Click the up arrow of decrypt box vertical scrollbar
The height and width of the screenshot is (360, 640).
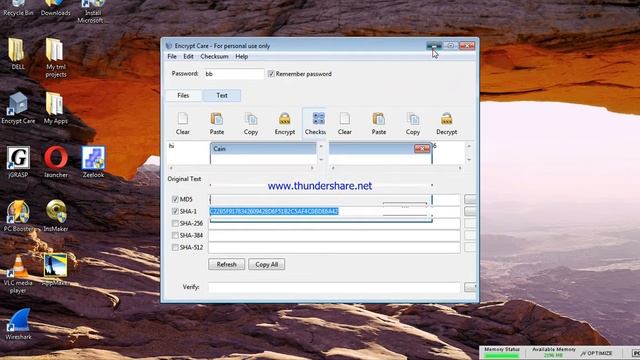tap(469, 146)
